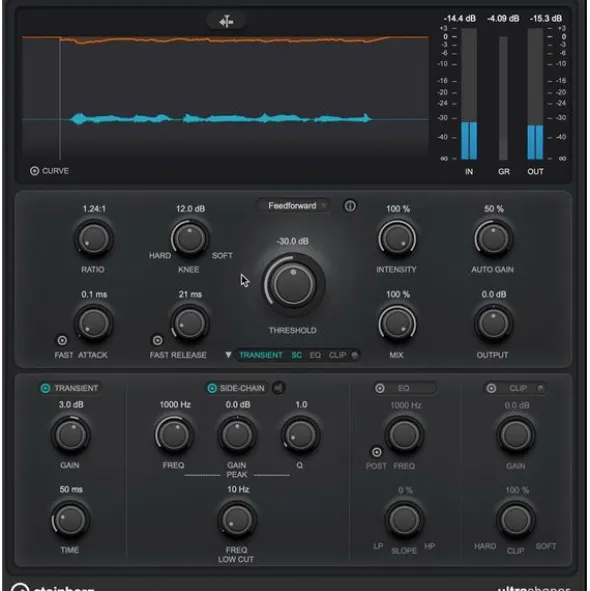
Task: Adjust the RATIO knob
Action: click(93, 239)
